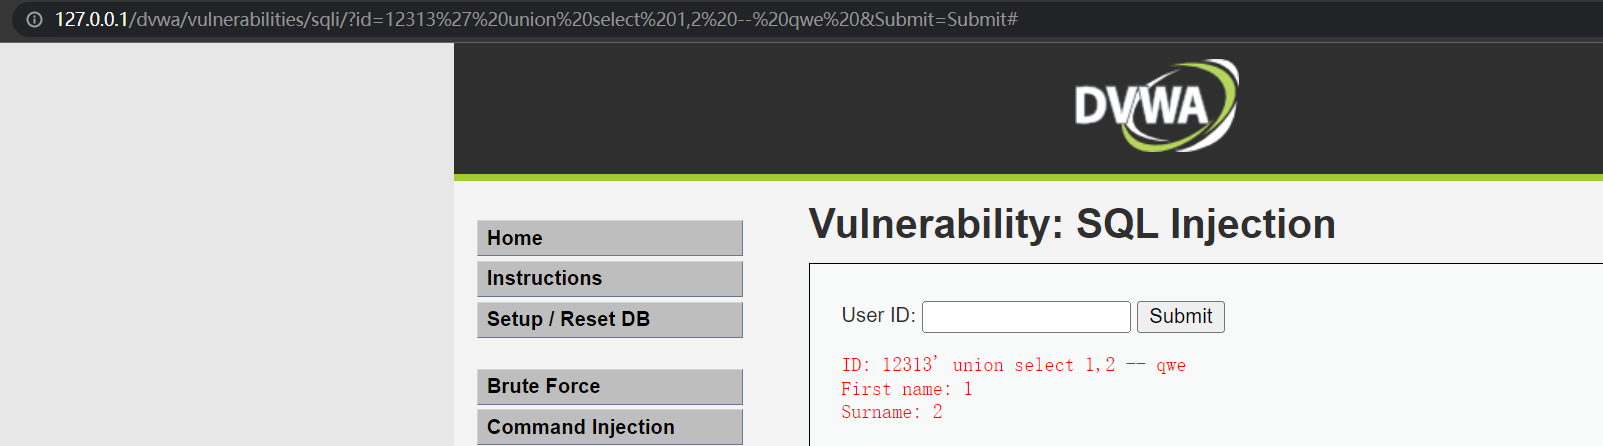Viewport: 1603px width, 446px height.
Task: Click the 127.0.0.1 host in the URL
Action: [91, 19]
